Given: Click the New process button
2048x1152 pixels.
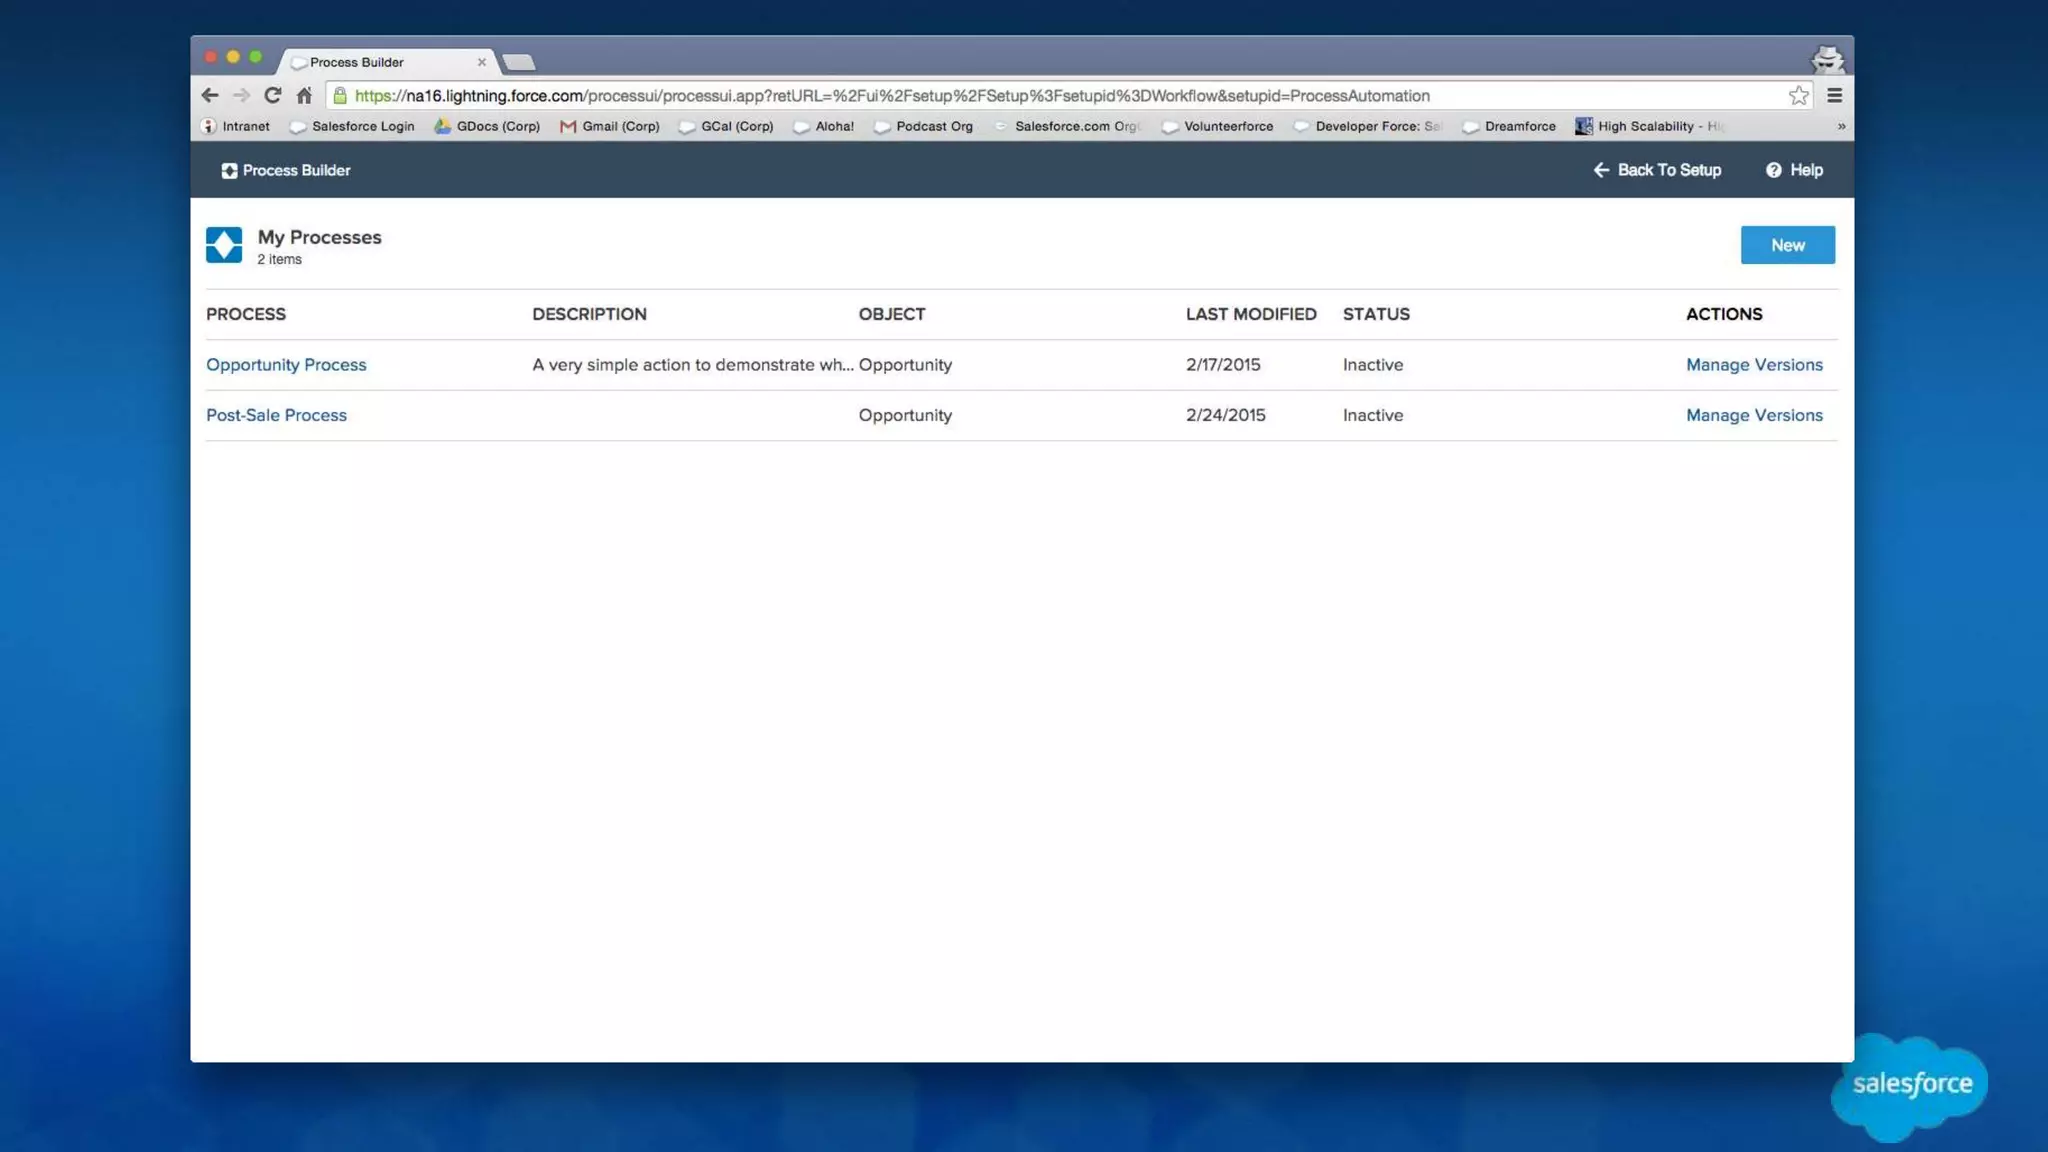Looking at the screenshot, I should (x=1787, y=245).
